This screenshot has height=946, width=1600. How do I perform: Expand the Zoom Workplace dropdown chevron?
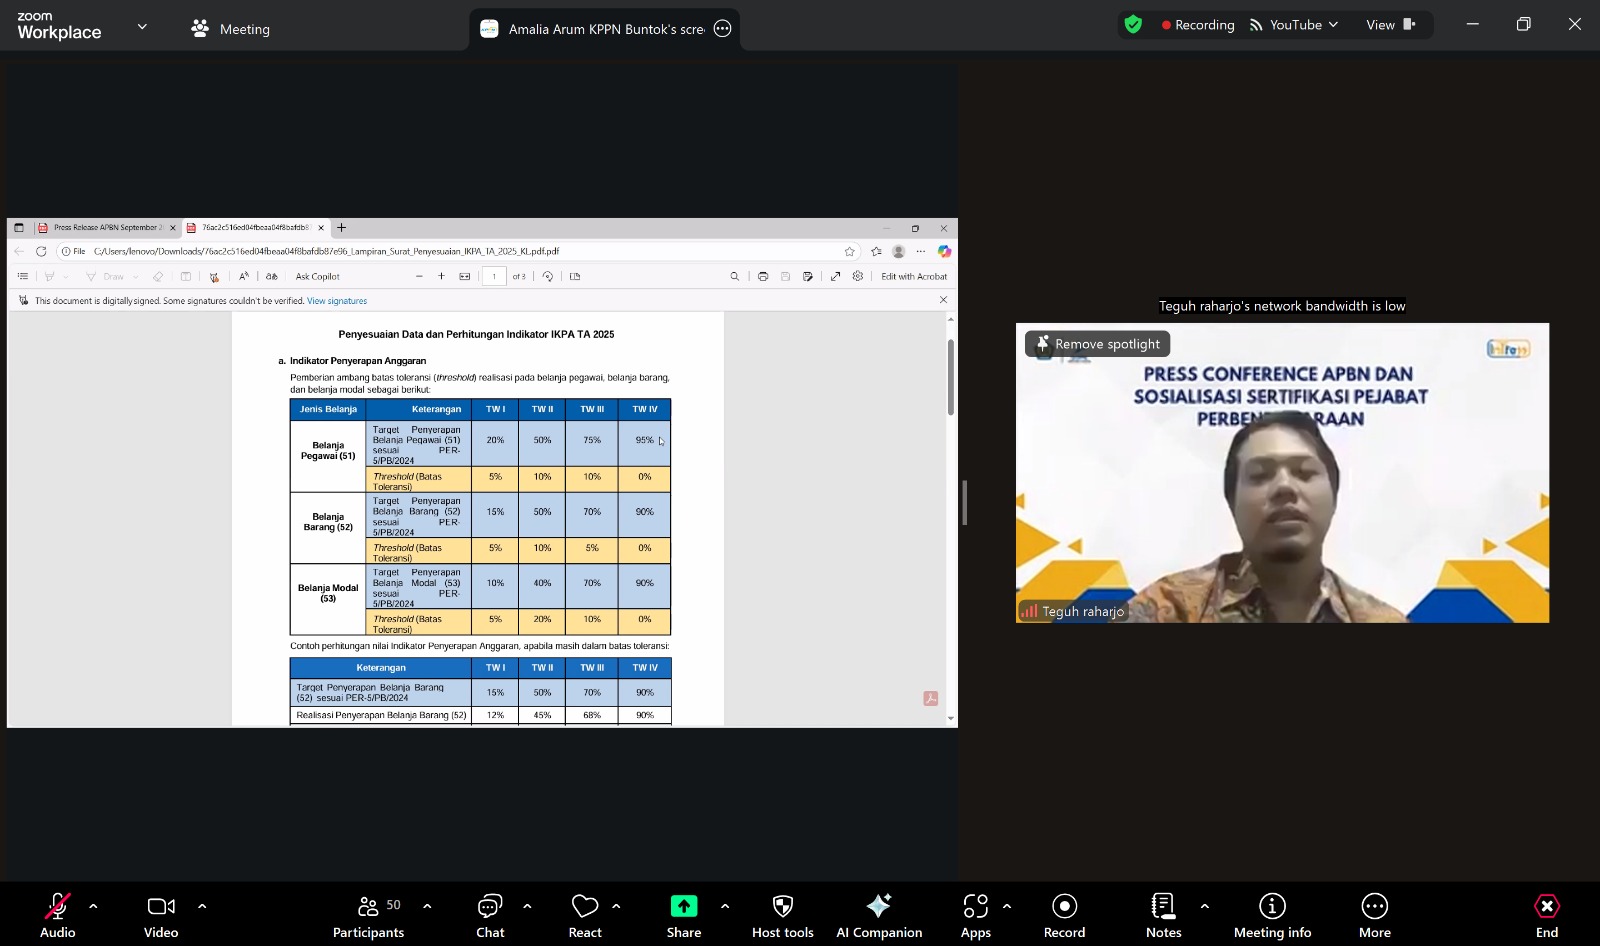[x=142, y=27]
